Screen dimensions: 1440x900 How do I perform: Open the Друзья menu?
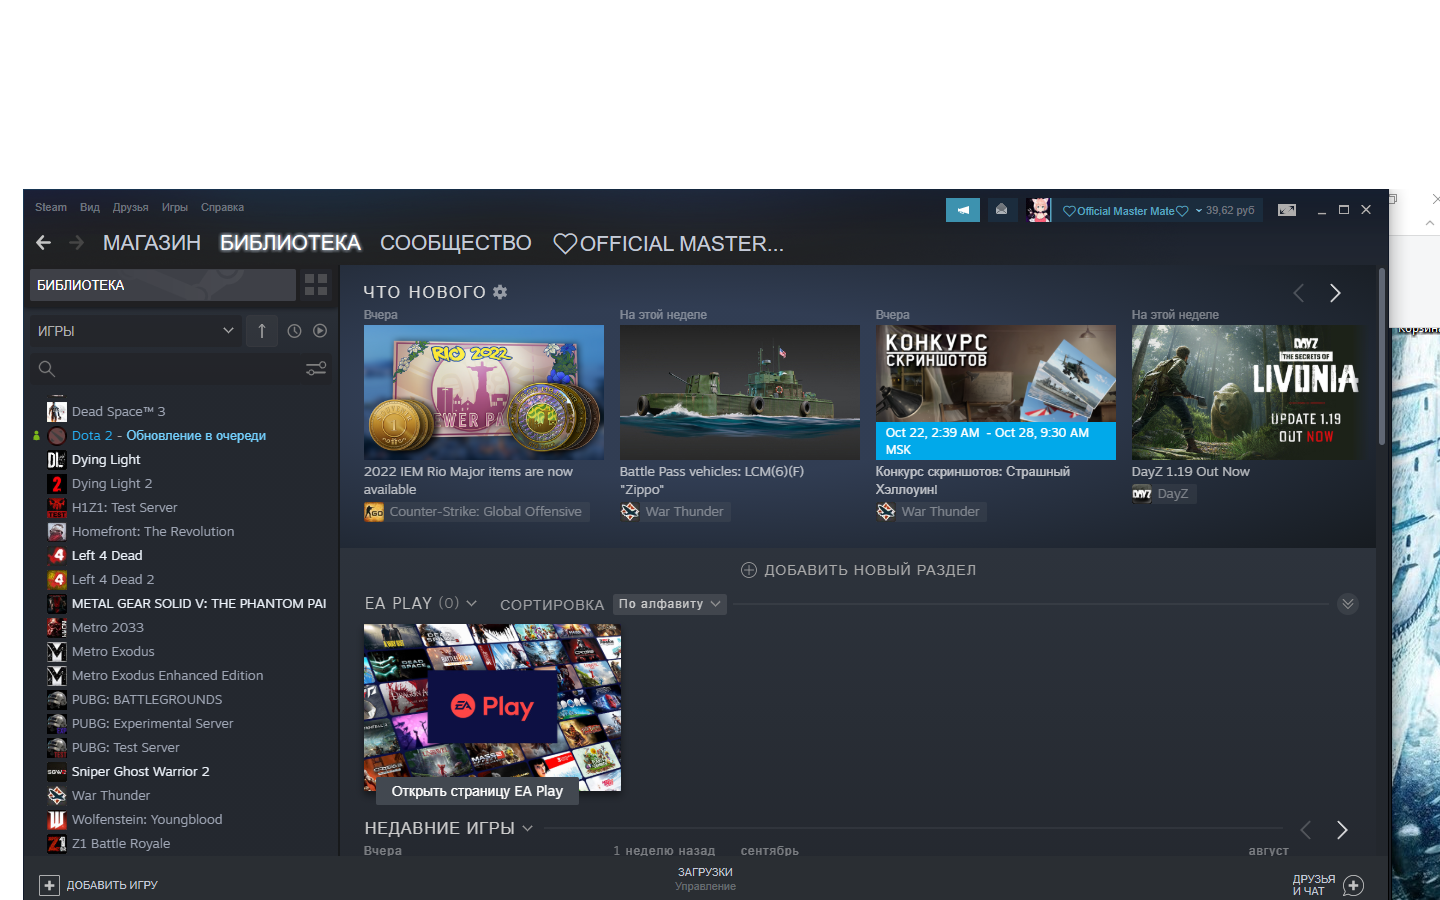(131, 208)
